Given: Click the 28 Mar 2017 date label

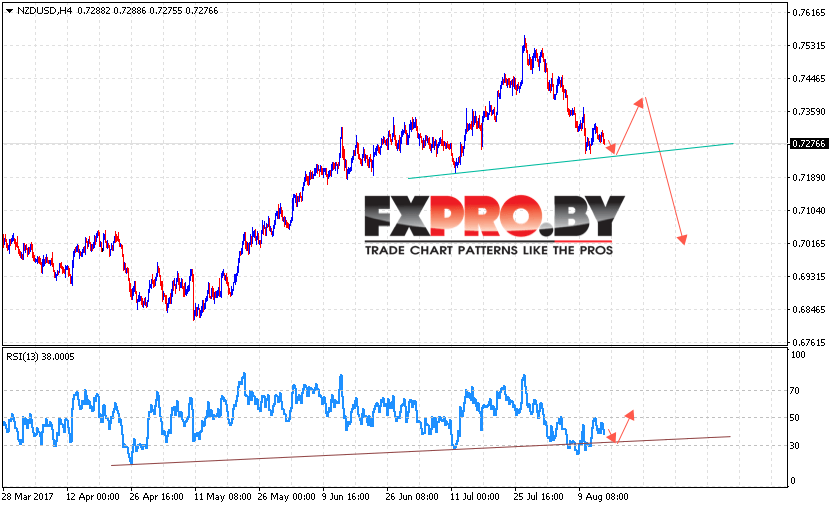Looking at the screenshot, I should coord(28,496).
